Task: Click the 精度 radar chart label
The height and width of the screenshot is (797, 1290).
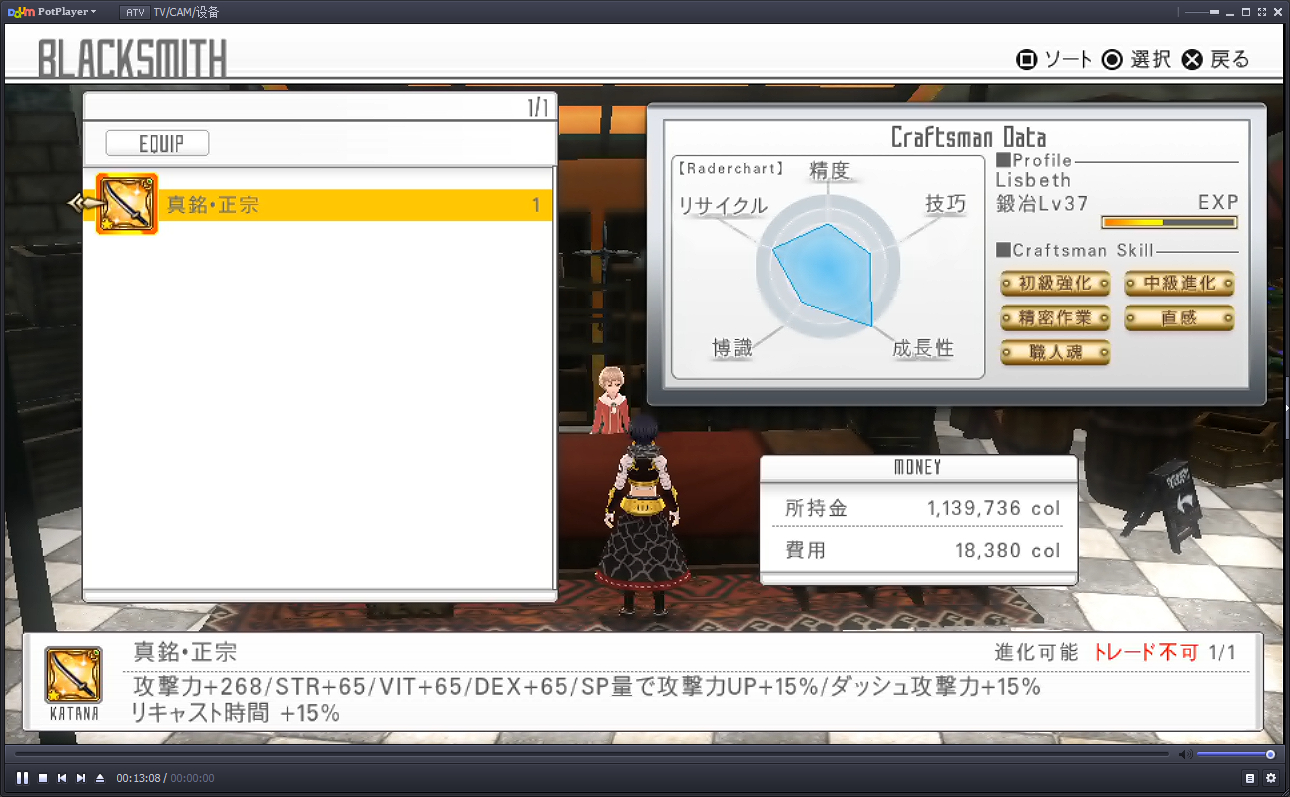Action: 829,171
